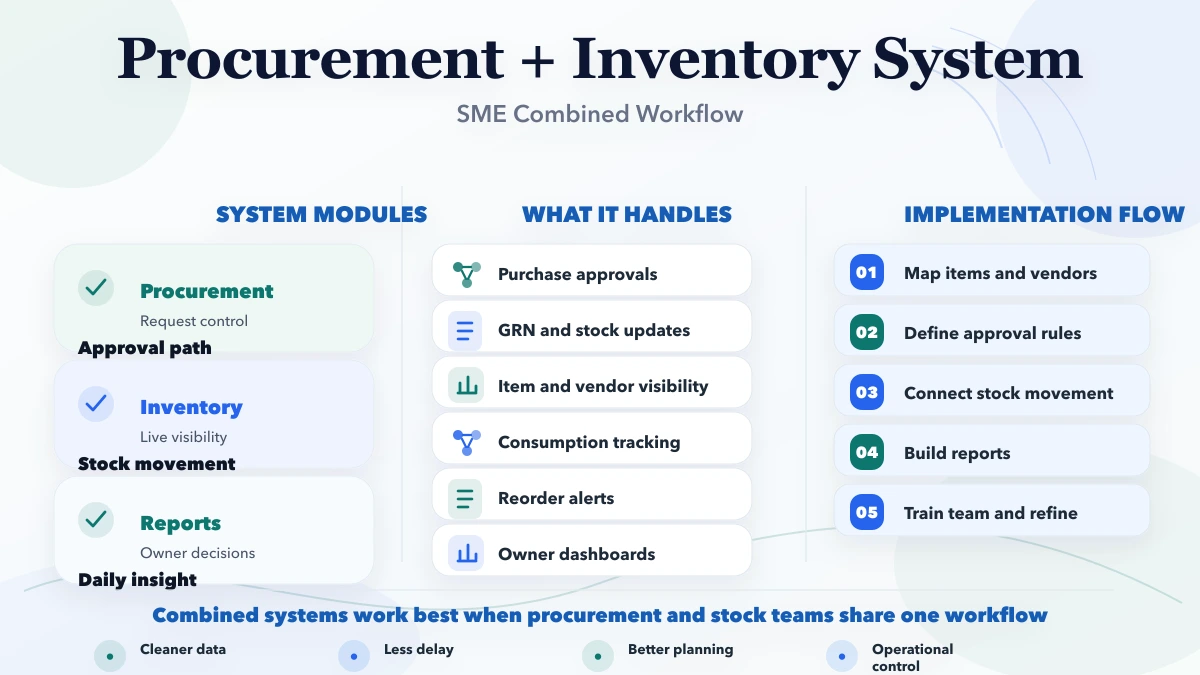
Task: Select the 05 badge beside Train team and refine
Action: click(864, 512)
